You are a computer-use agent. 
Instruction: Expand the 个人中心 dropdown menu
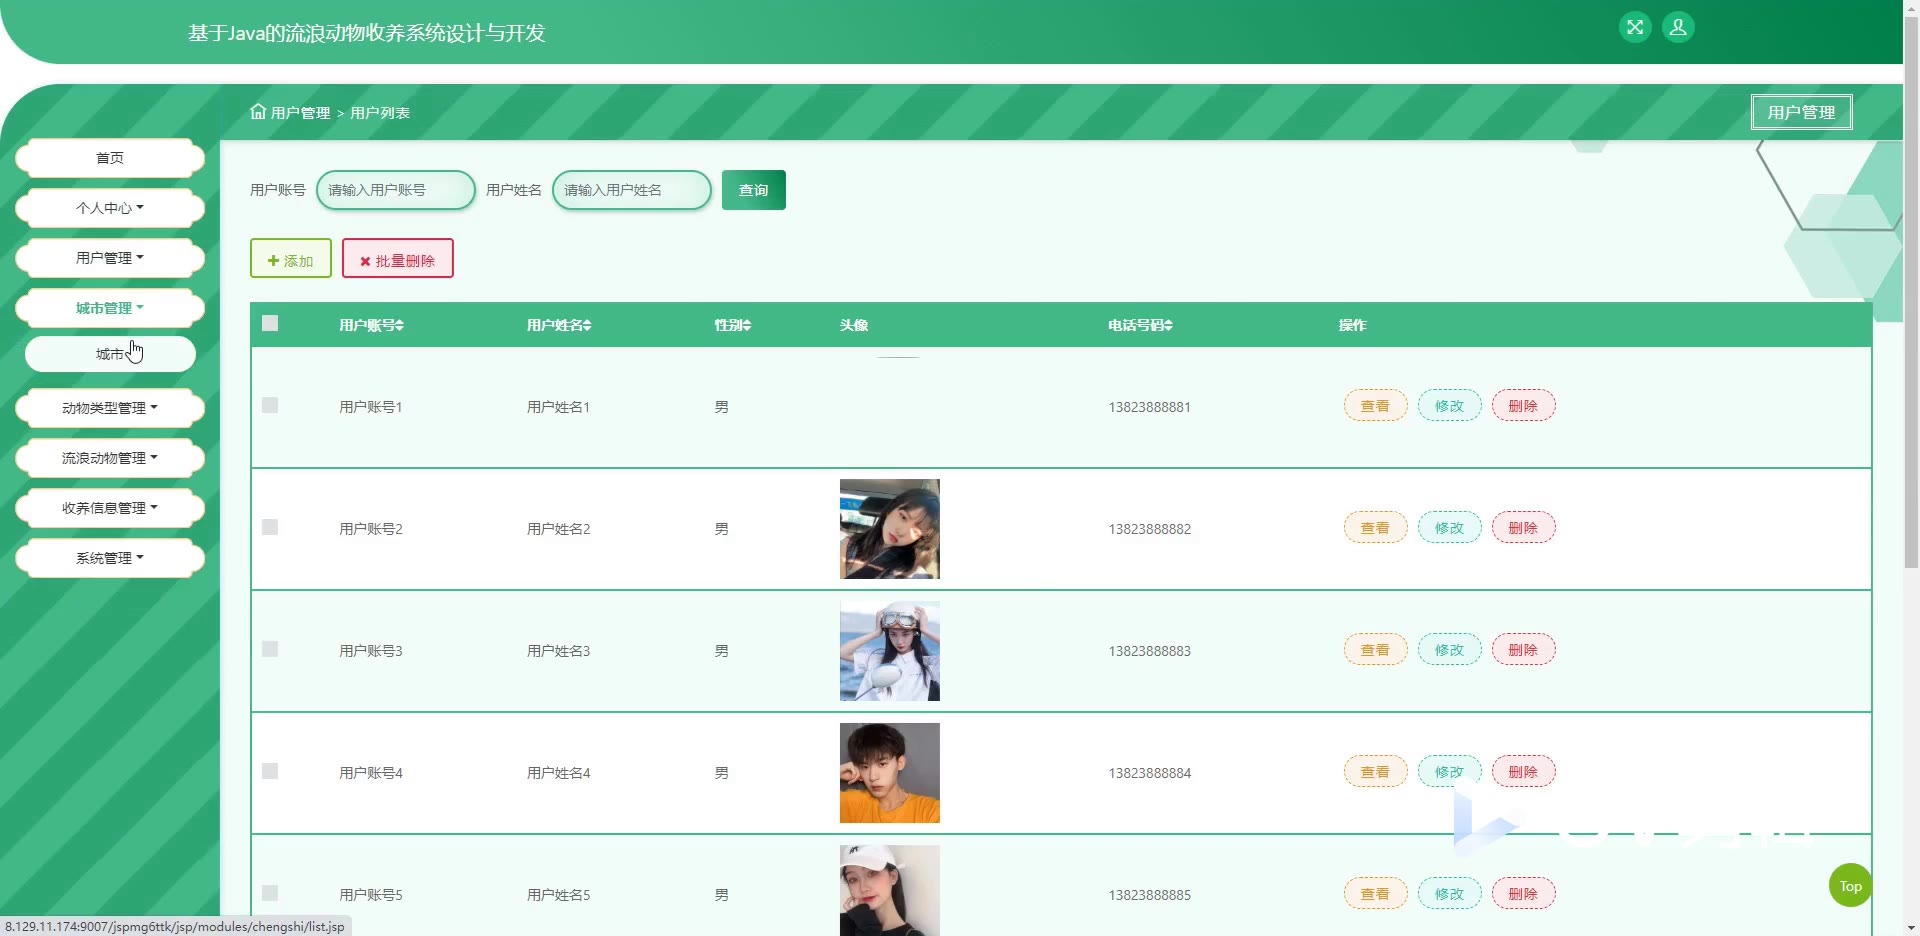pyautogui.click(x=110, y=208)
